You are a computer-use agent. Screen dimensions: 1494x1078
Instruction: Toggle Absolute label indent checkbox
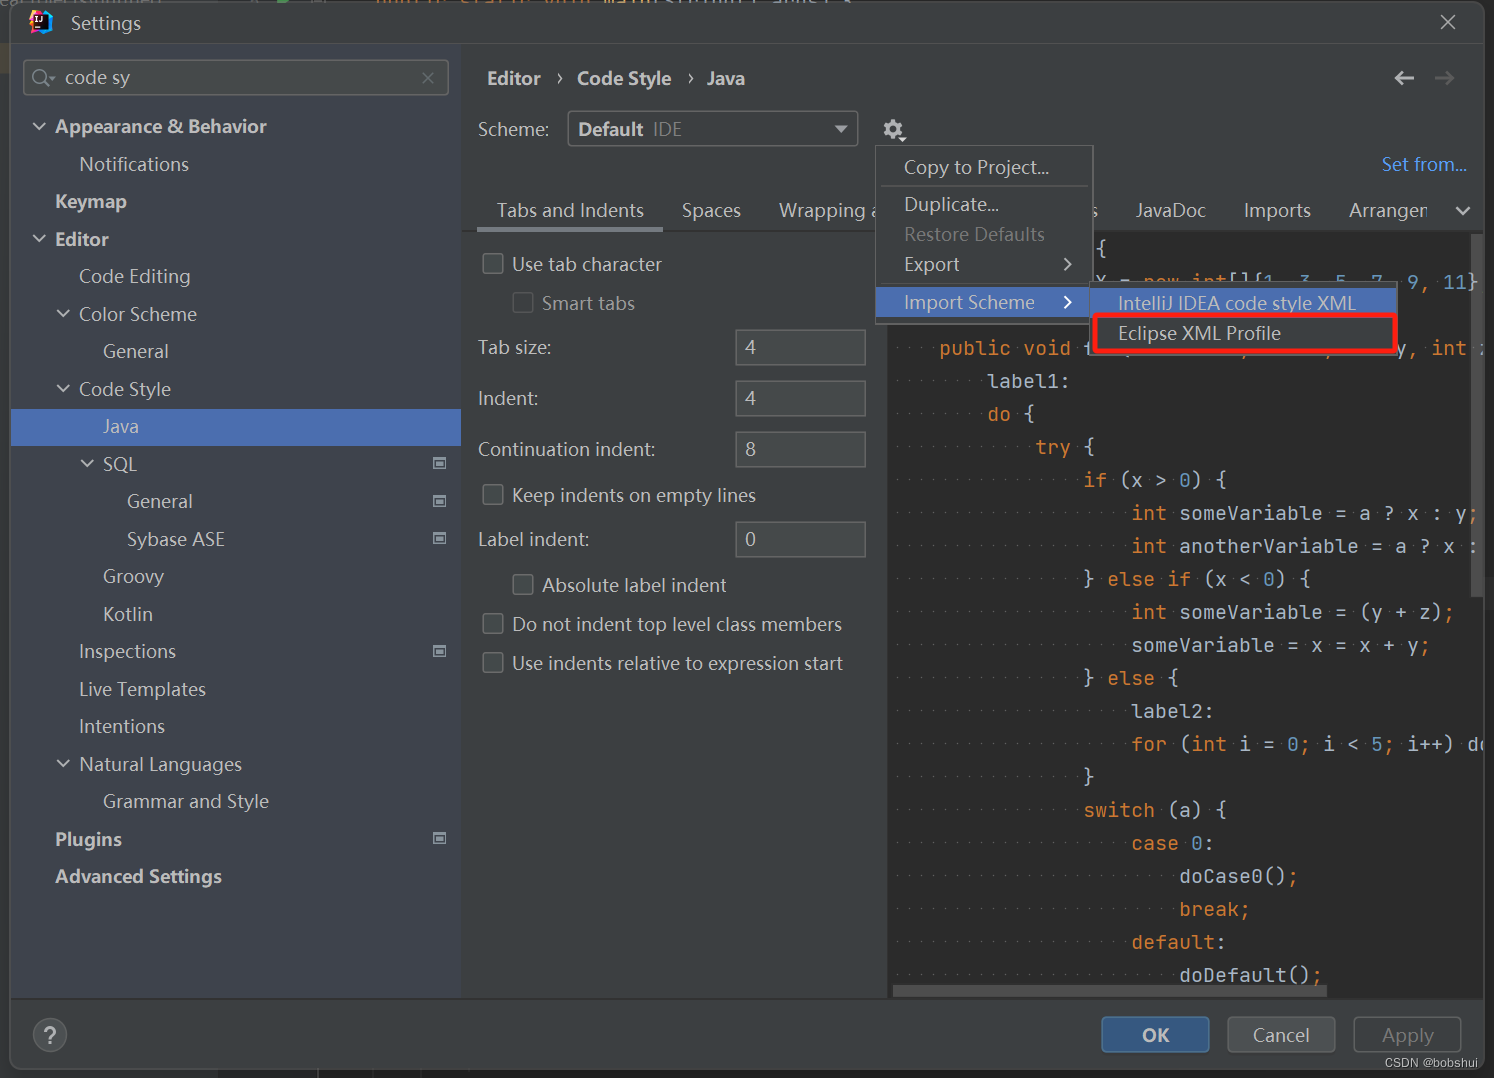[523, 585]
